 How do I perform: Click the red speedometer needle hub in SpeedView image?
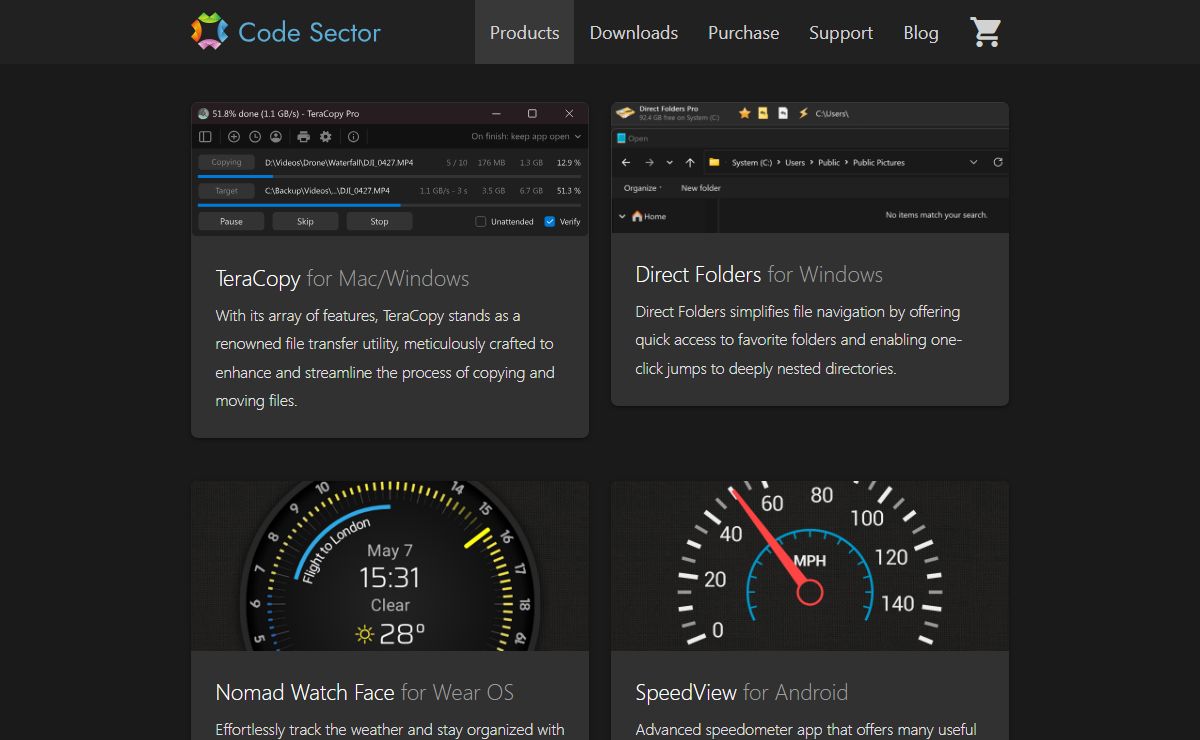coord(809,593)
